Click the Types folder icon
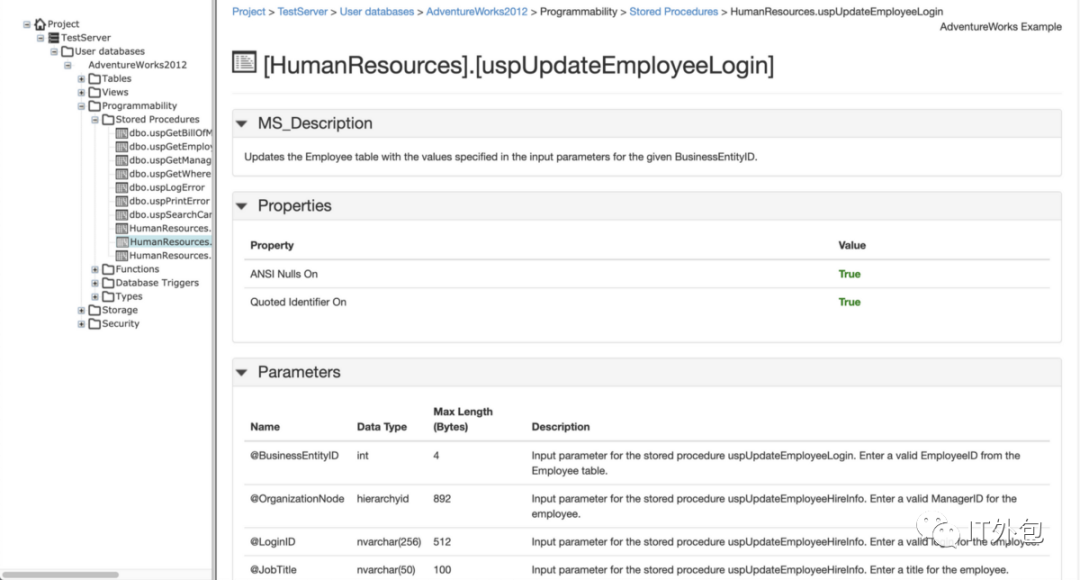 (x=108, y=297)
